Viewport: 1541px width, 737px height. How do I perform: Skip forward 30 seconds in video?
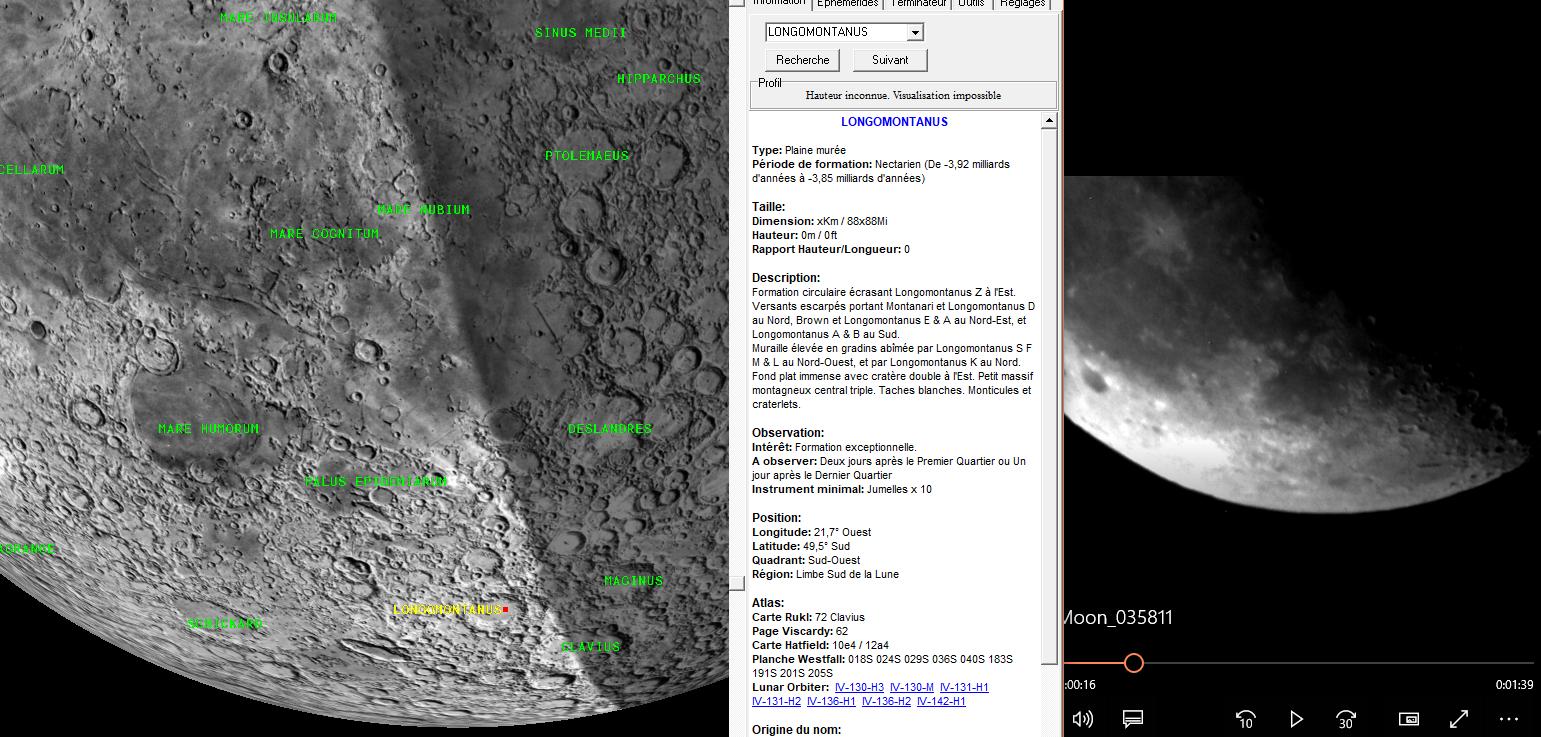tap(1346, 718)
